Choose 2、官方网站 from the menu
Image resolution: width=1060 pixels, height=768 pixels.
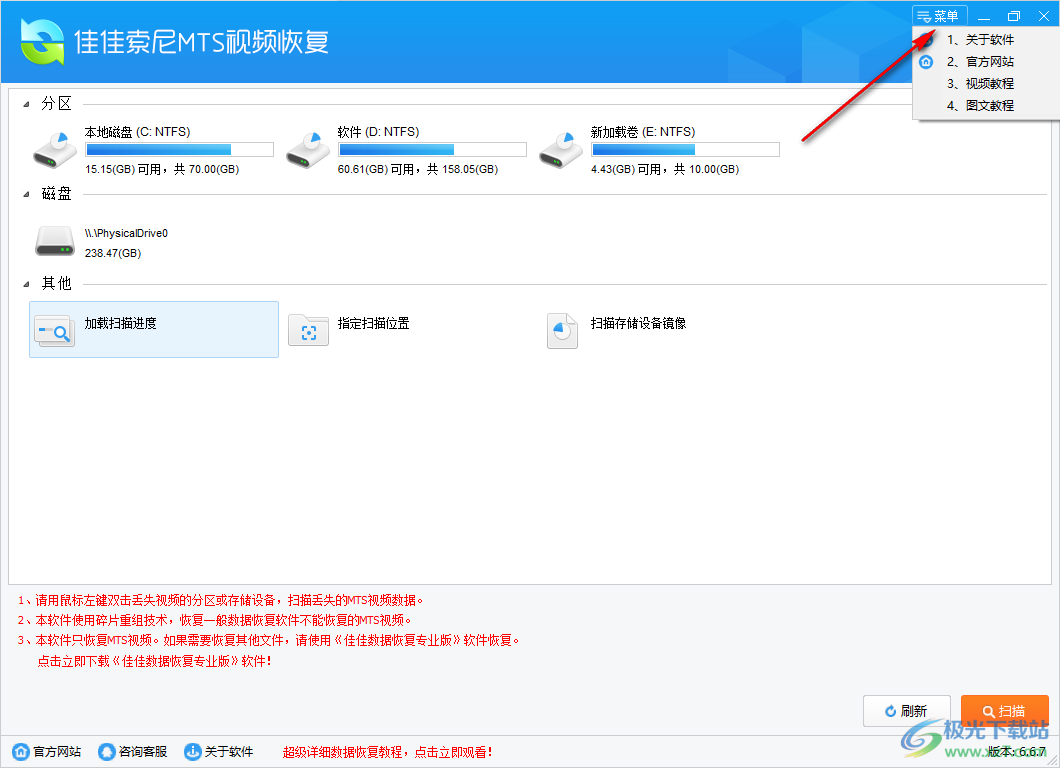(x=980, y=62)
